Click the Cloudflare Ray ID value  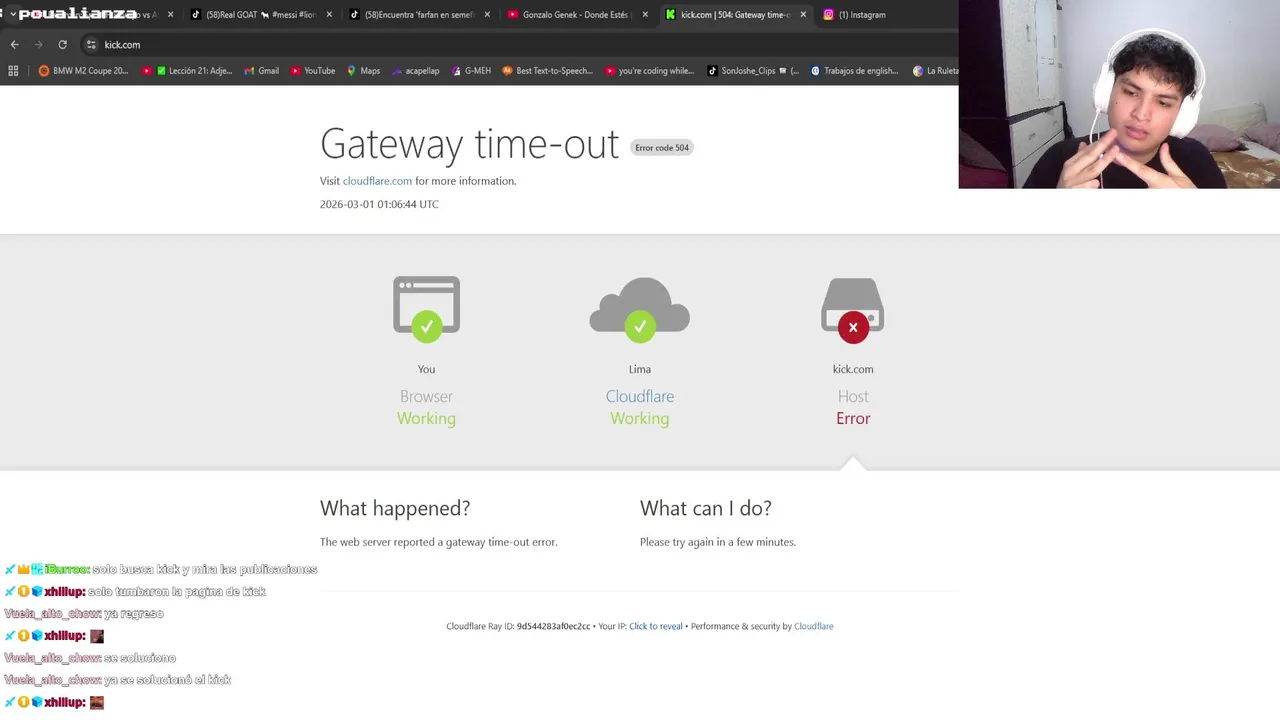click(x=553, y=626)
